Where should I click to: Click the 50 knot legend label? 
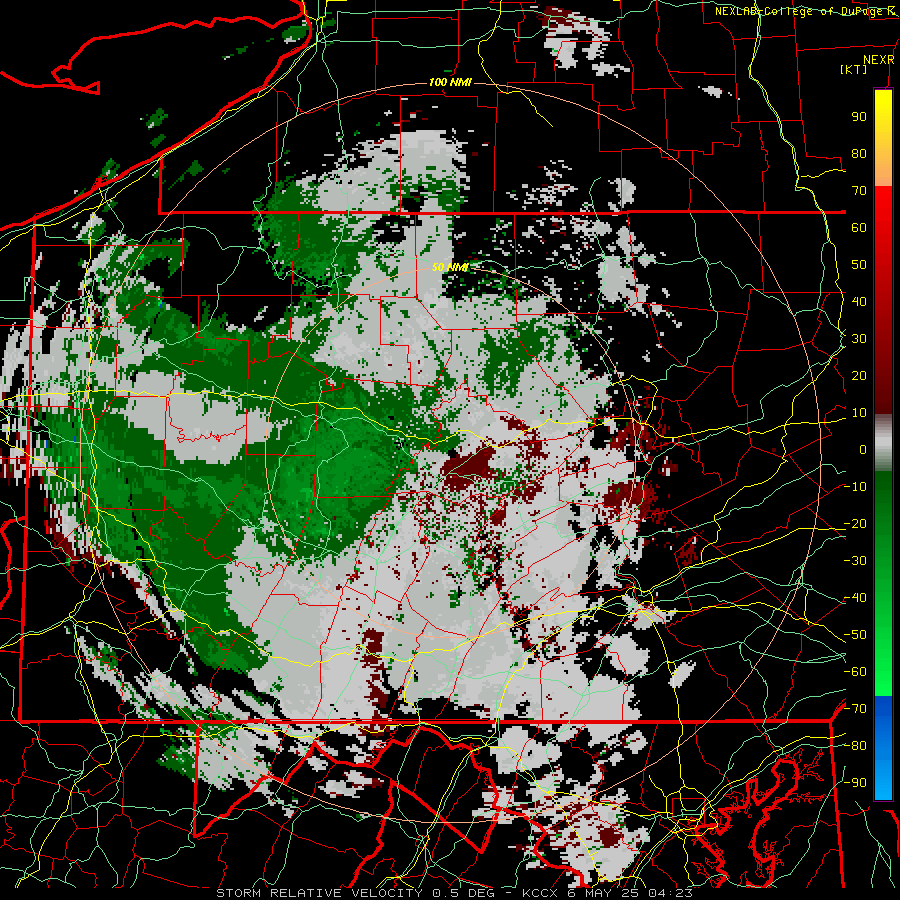[x=859, y=265]
